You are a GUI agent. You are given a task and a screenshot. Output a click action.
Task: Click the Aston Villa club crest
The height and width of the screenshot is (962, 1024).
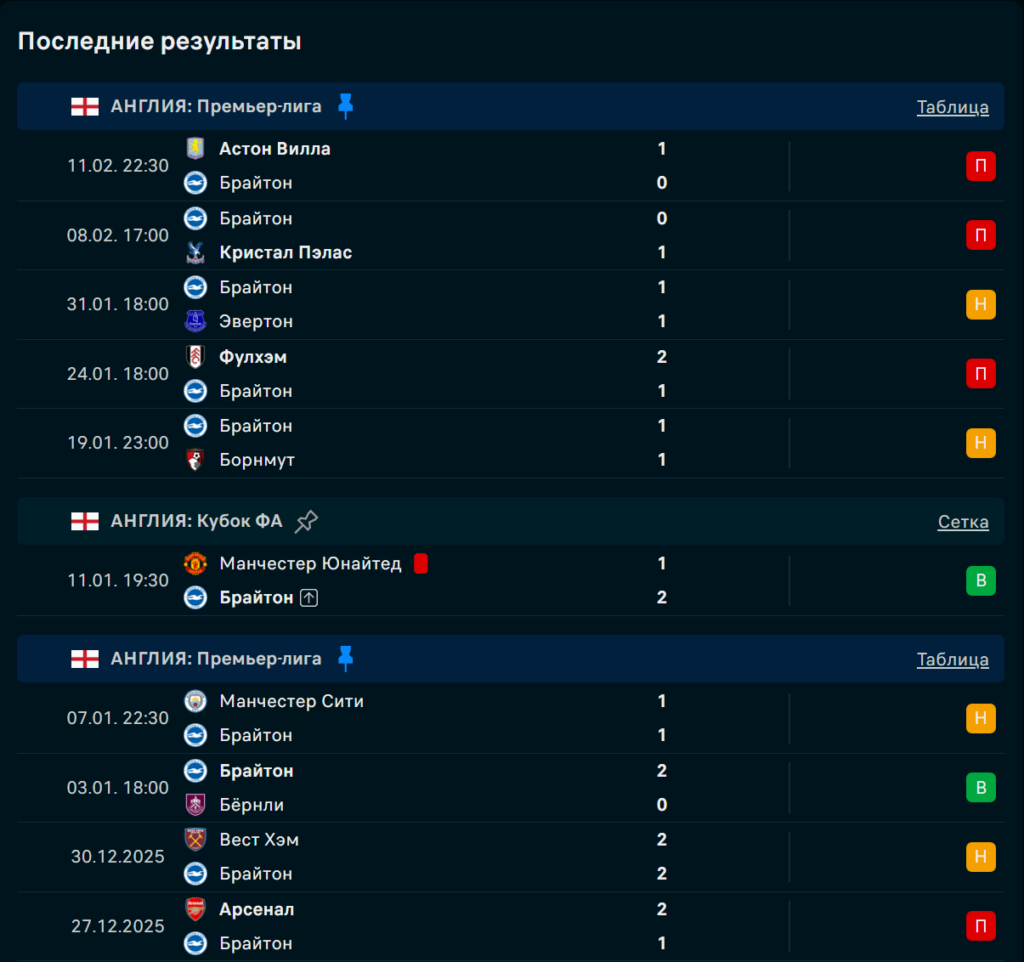tap(195, 149)
